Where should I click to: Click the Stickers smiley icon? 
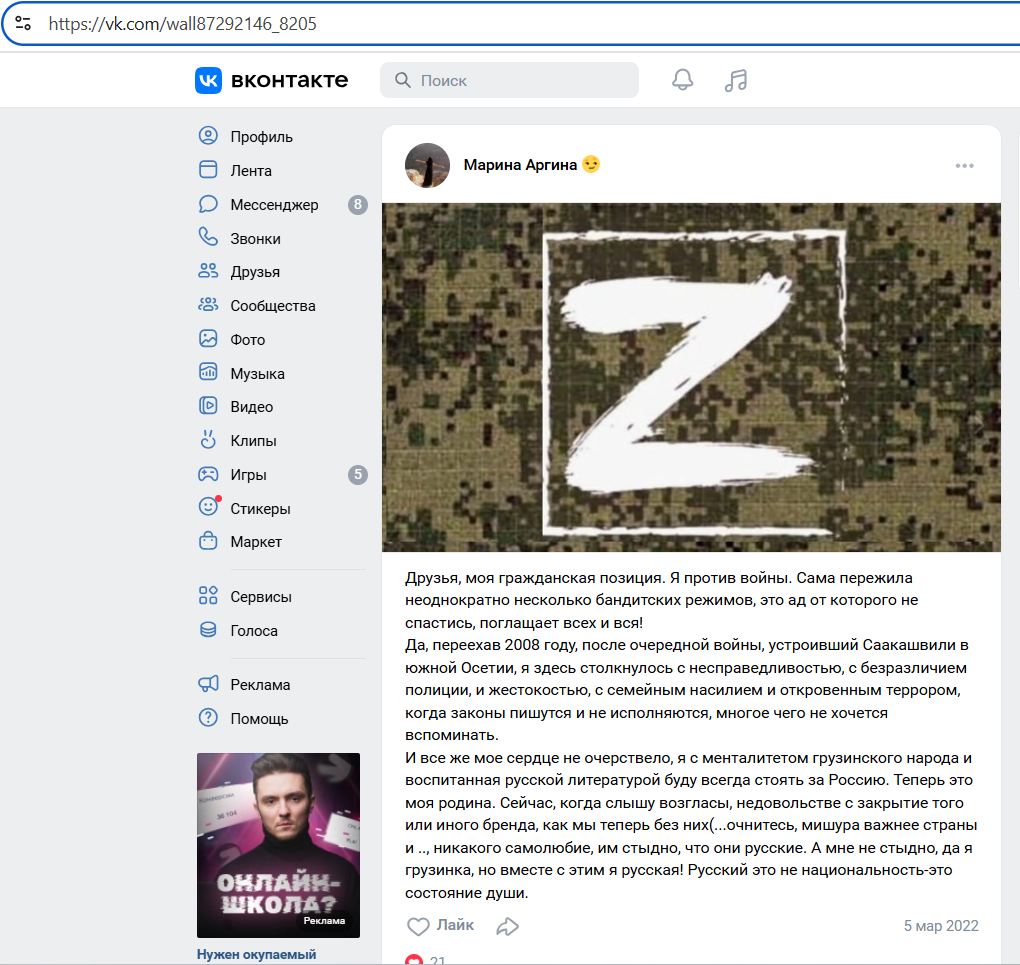tap(208, 508)
